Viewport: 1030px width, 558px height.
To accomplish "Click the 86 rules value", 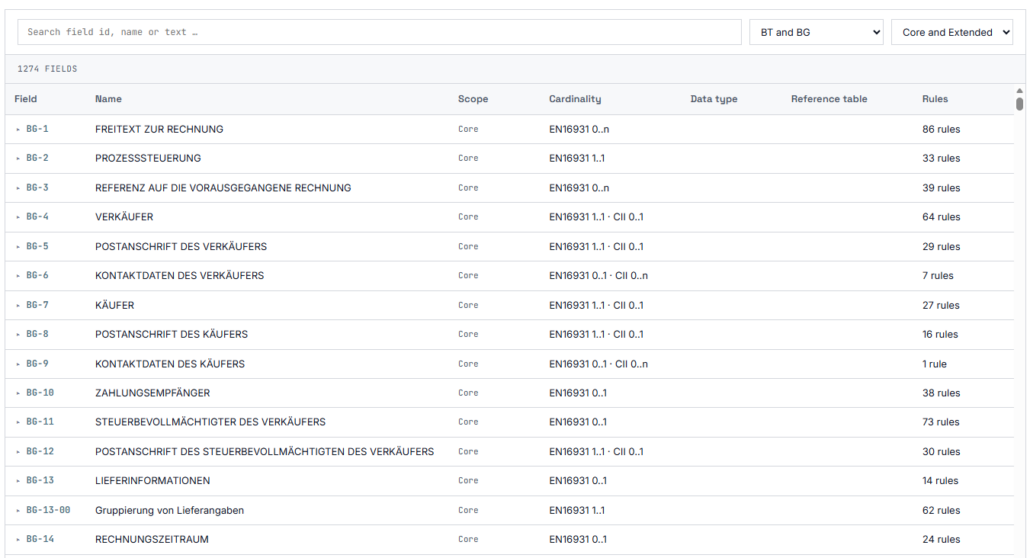I will 941,129.
